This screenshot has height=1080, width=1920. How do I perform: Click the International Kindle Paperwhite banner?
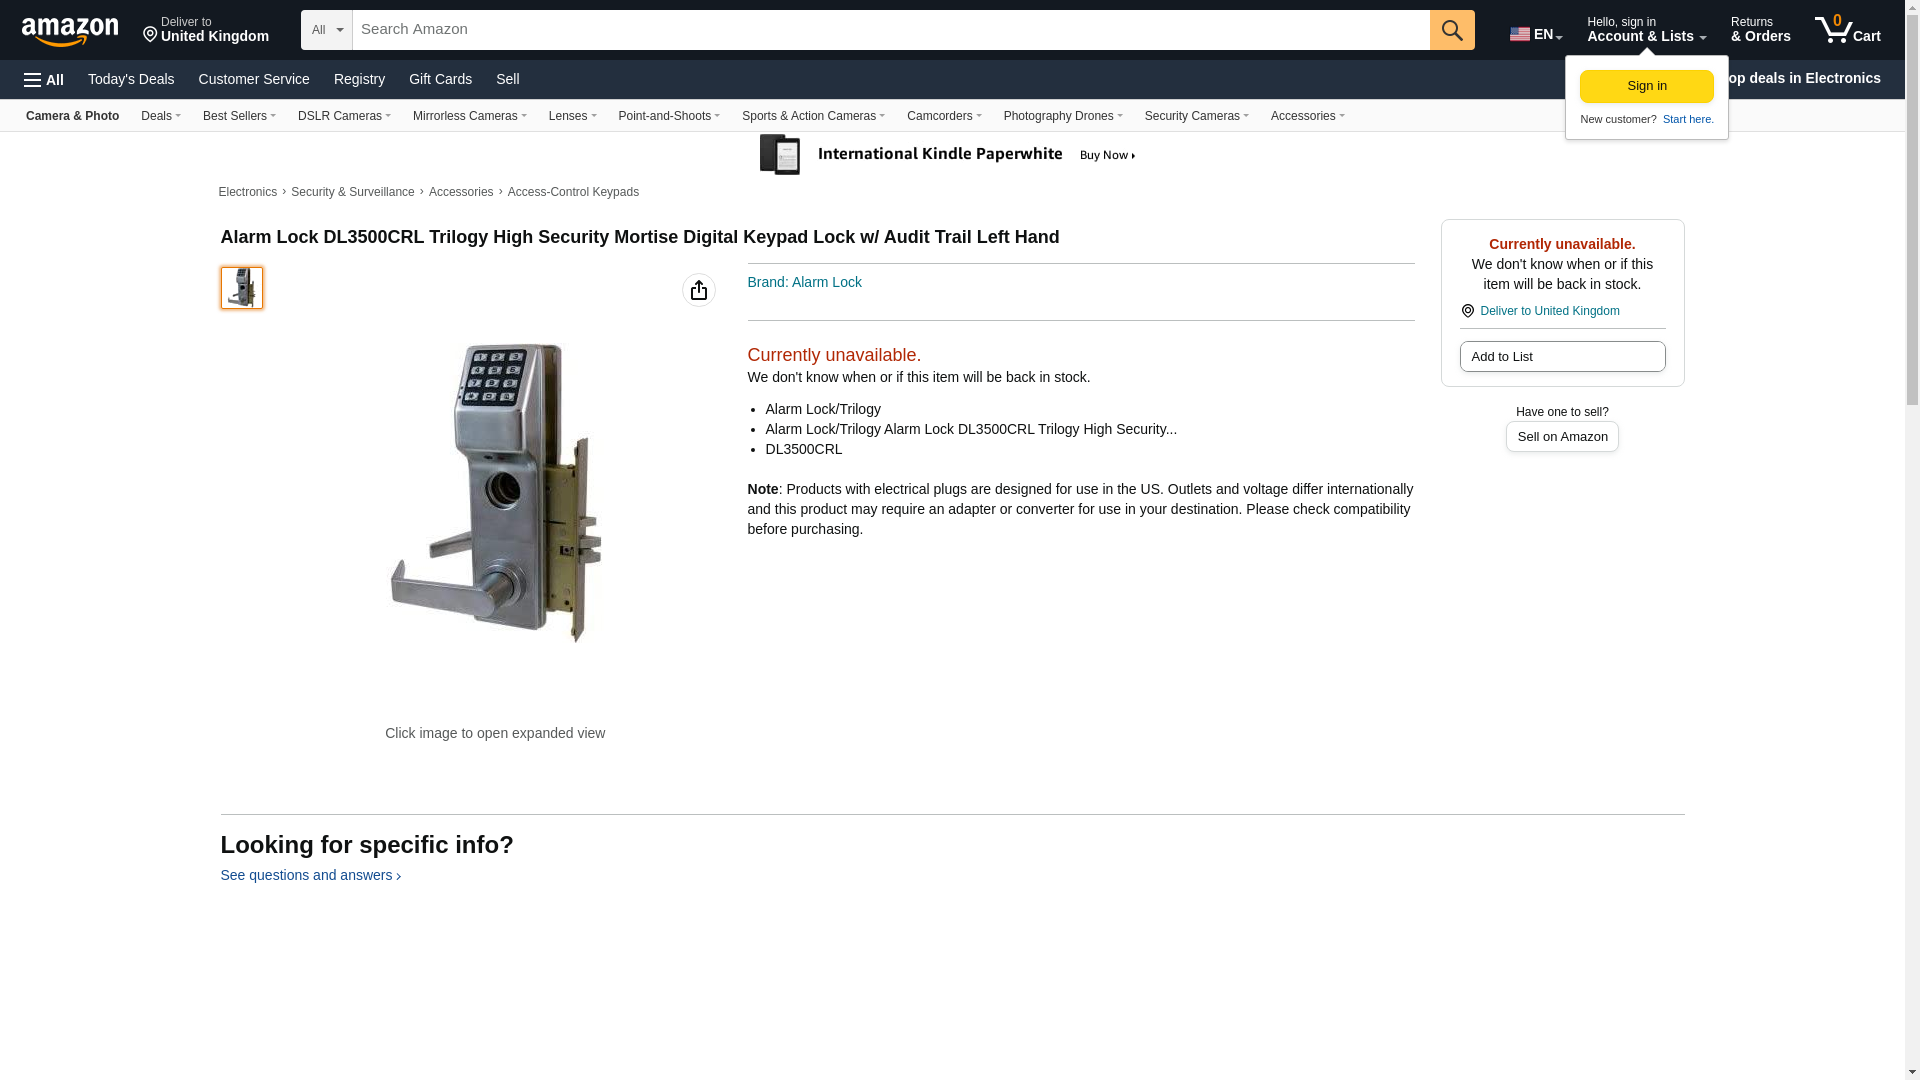pos(948,155)
